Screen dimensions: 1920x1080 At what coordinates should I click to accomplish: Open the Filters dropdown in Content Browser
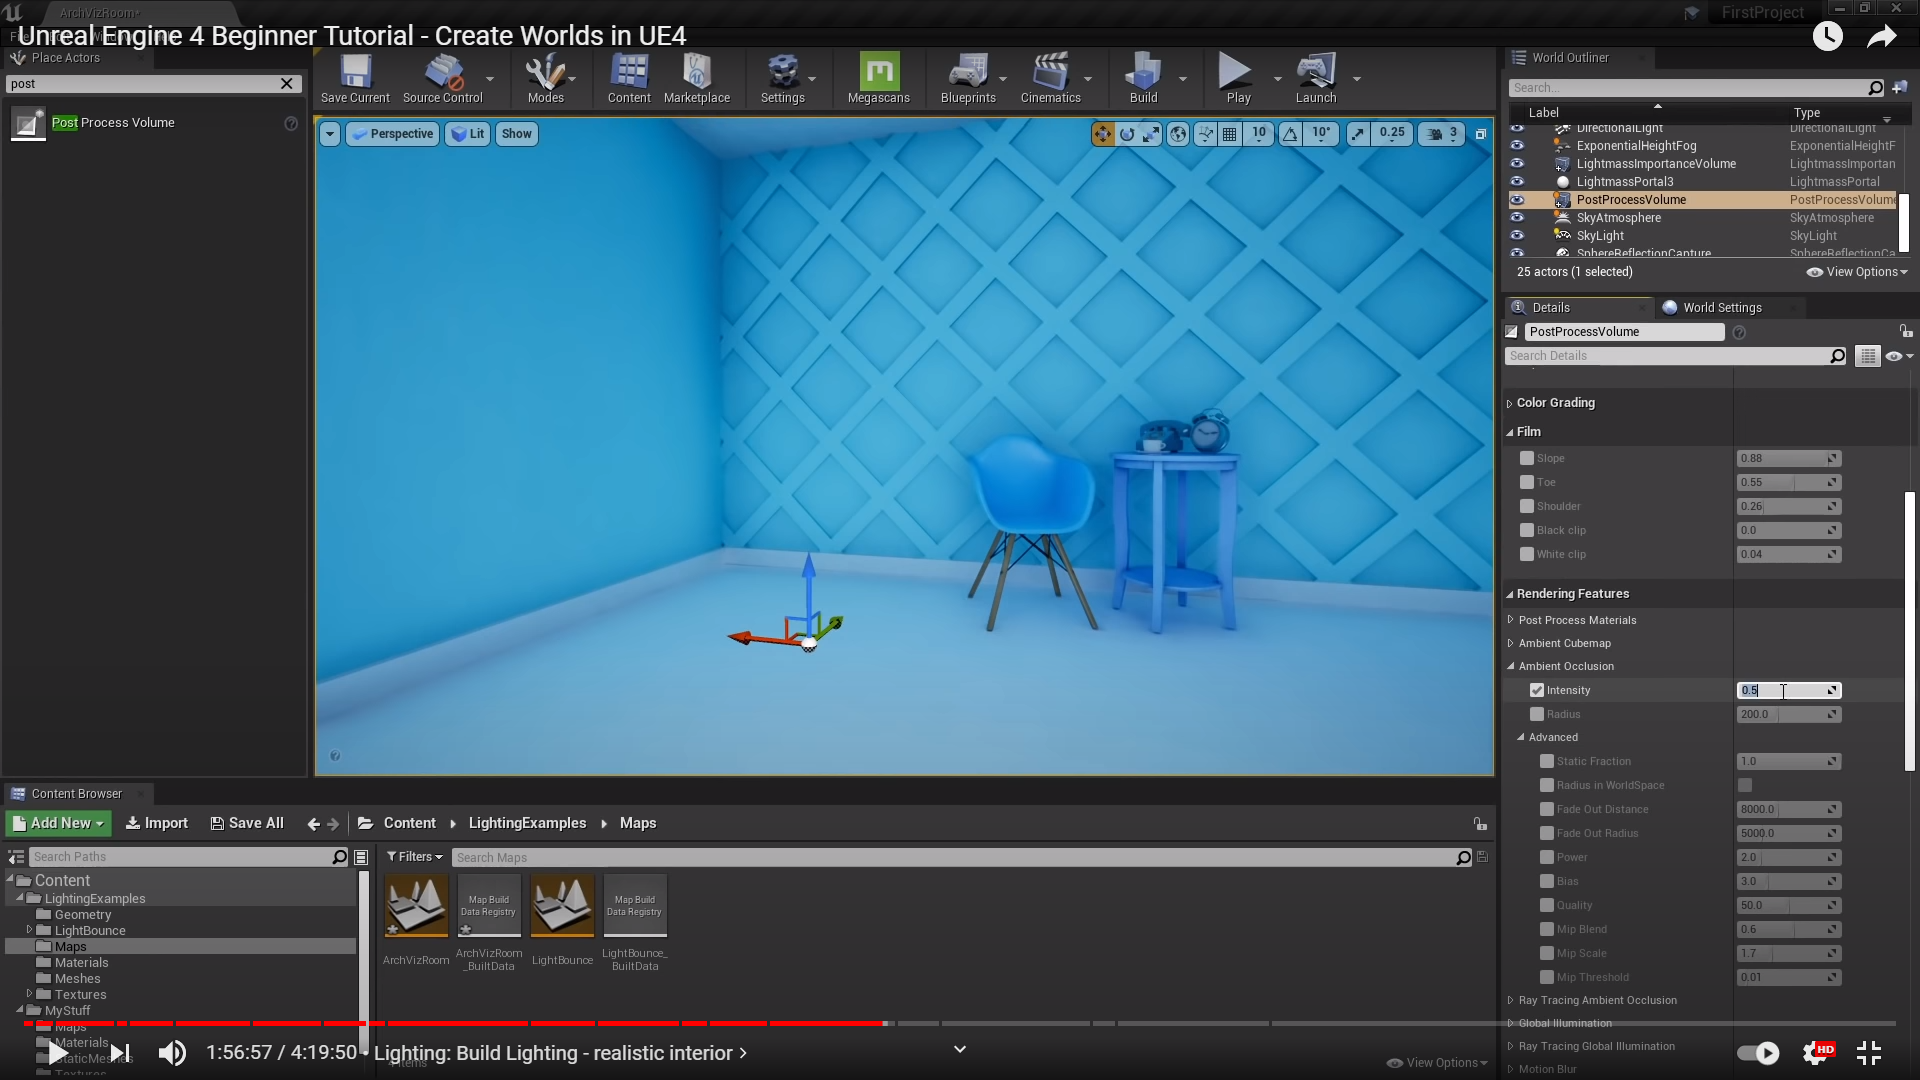414,857
